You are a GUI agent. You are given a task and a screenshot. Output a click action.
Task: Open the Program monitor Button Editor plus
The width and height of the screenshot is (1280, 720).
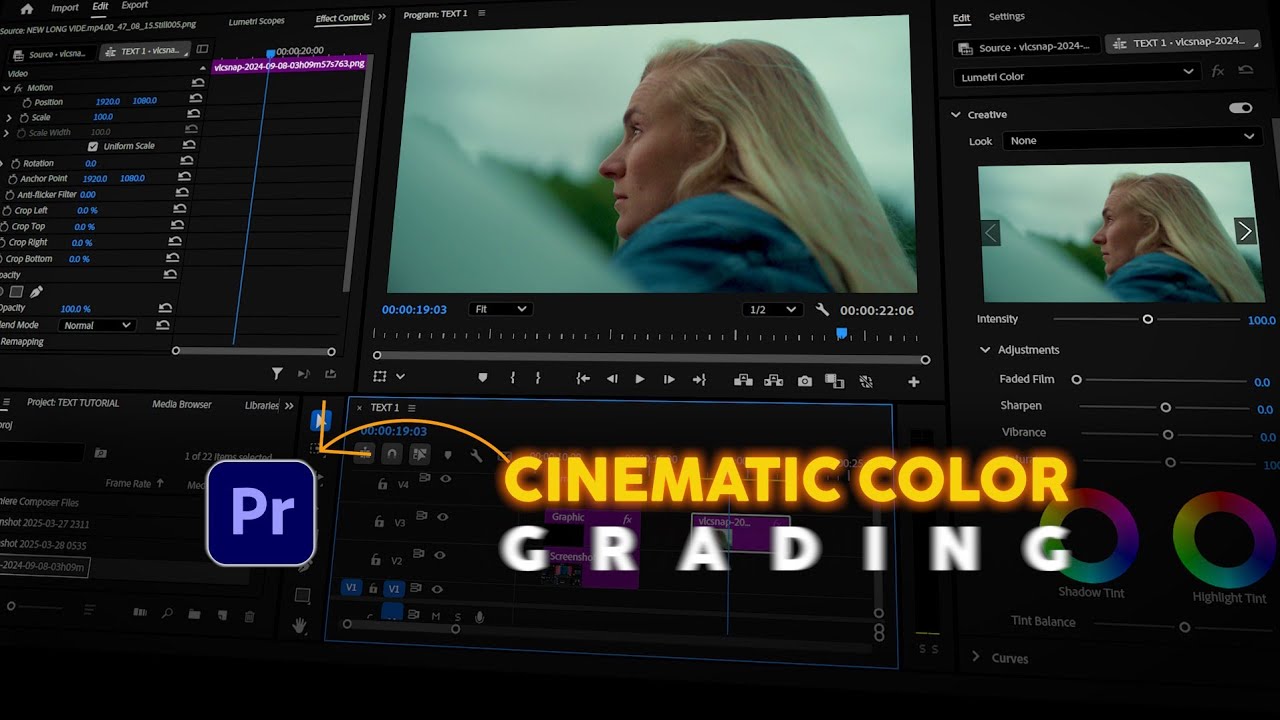[x=913, y=382]
